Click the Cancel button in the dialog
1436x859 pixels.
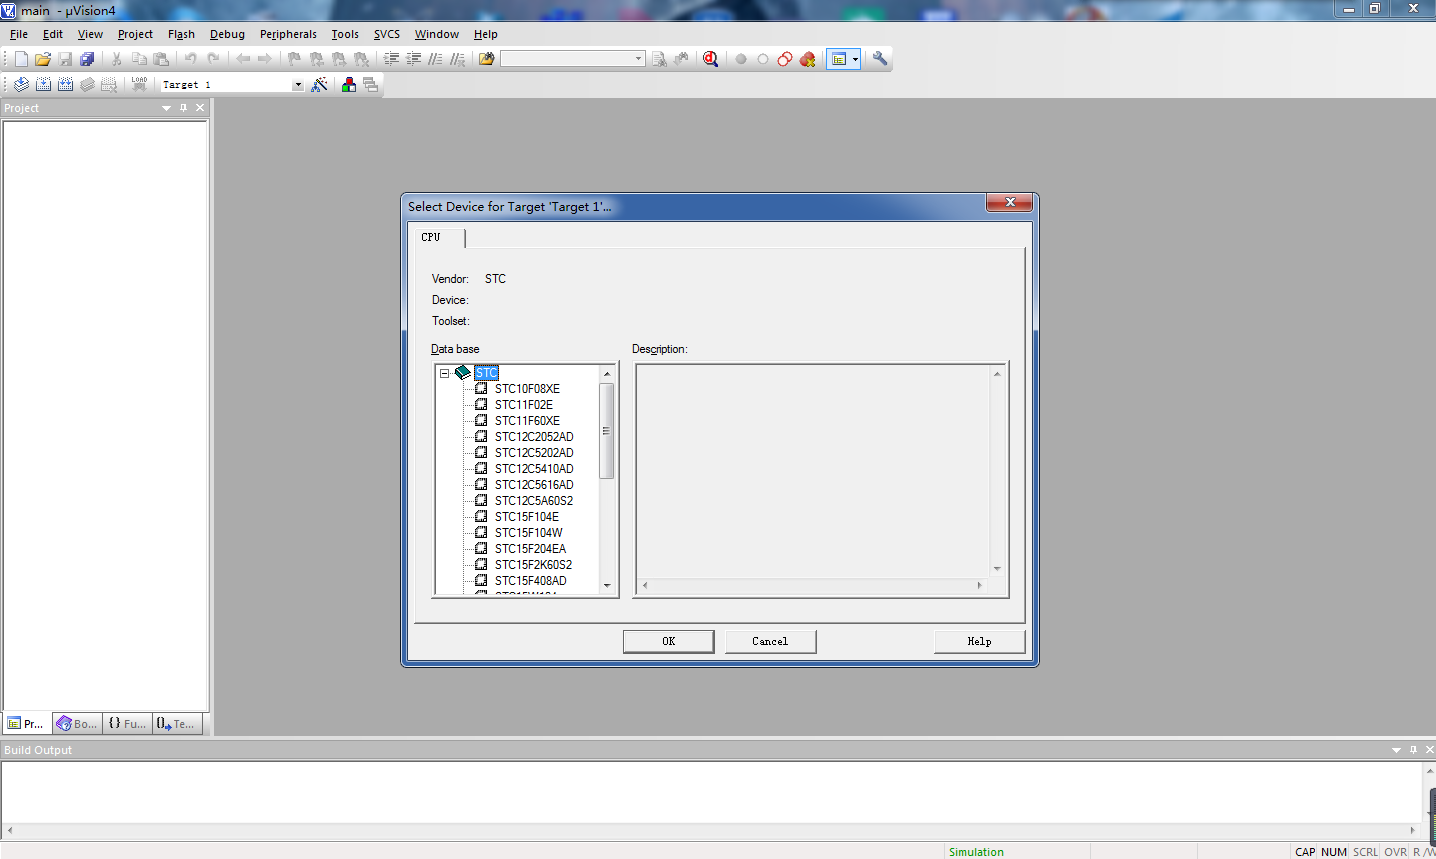point(770,641)
